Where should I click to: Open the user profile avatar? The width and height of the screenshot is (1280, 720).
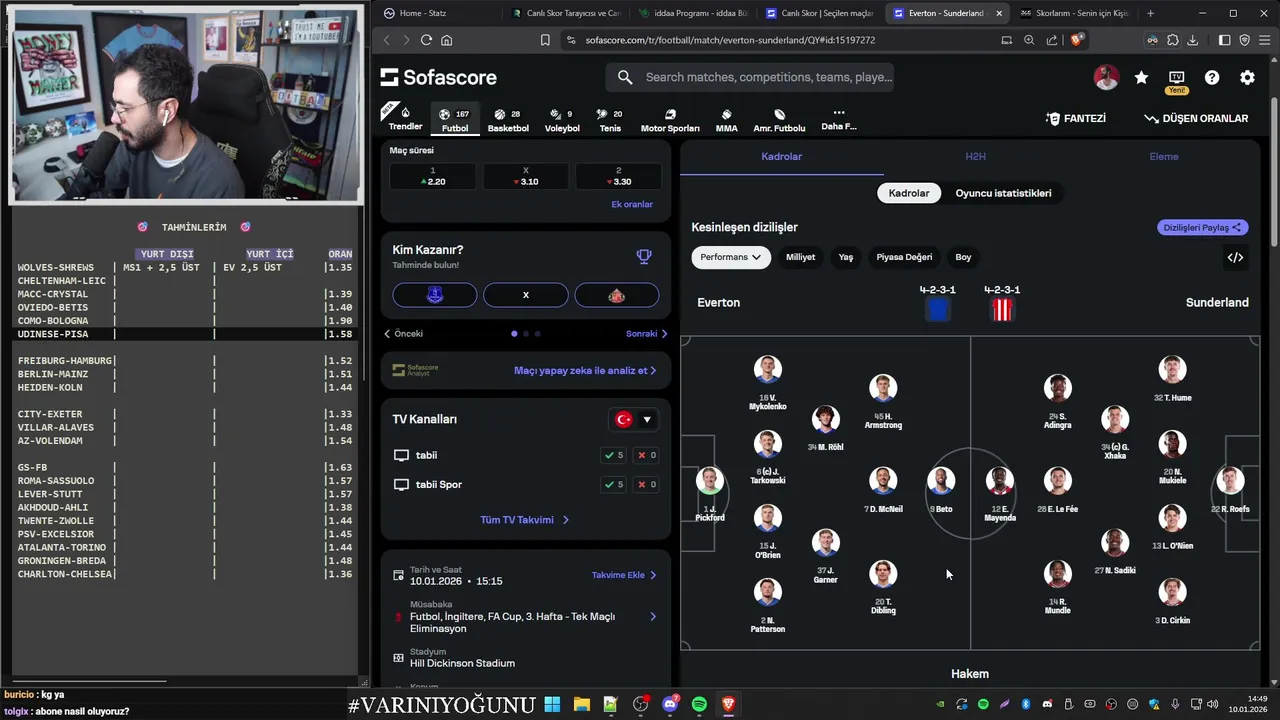[x=1106, y=77]
